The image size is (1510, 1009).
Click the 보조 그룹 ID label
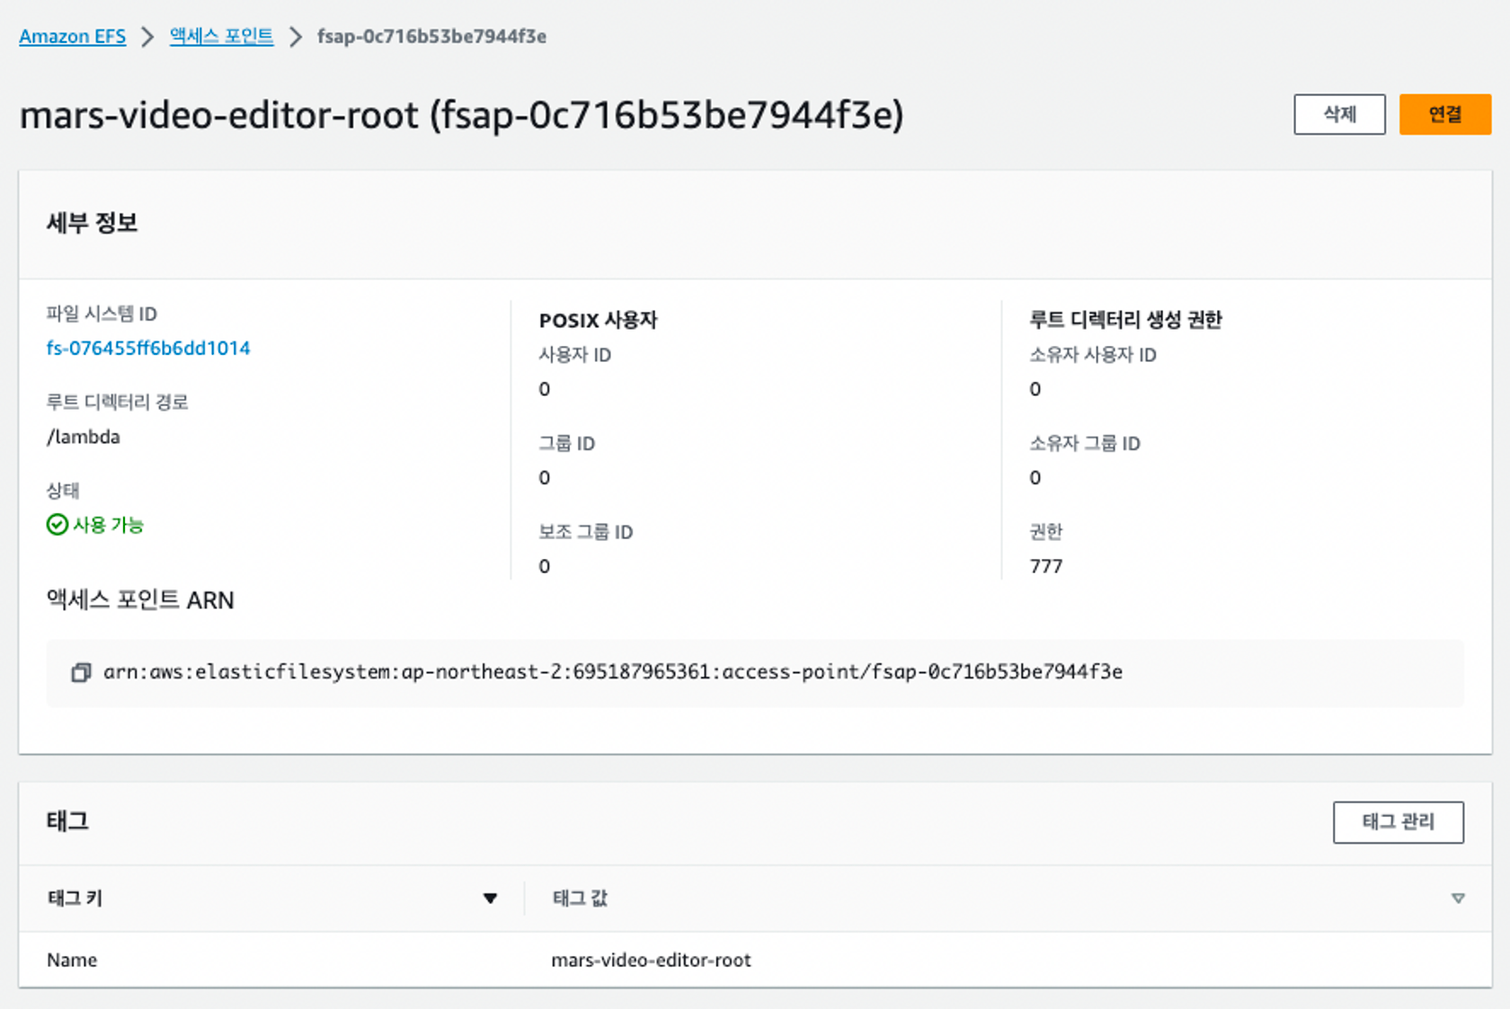click(586, 532)
